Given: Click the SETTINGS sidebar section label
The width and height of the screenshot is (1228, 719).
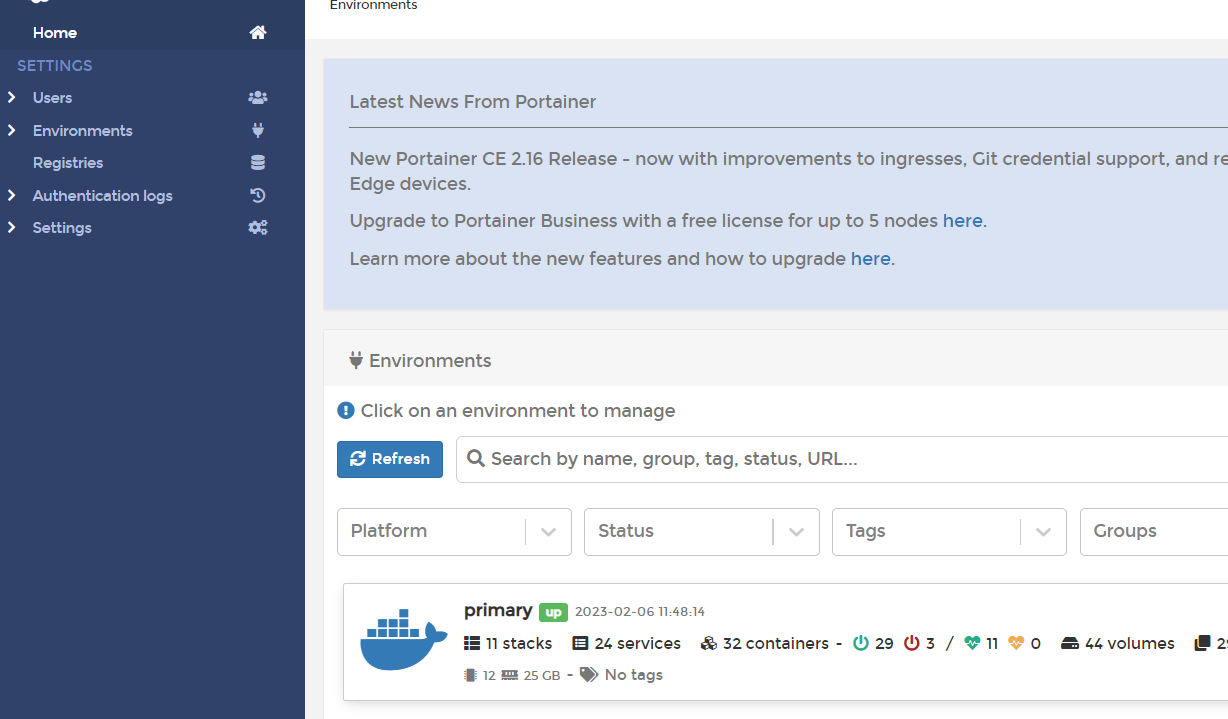Looking at the screenshot, I should click(x=55, y=66).
